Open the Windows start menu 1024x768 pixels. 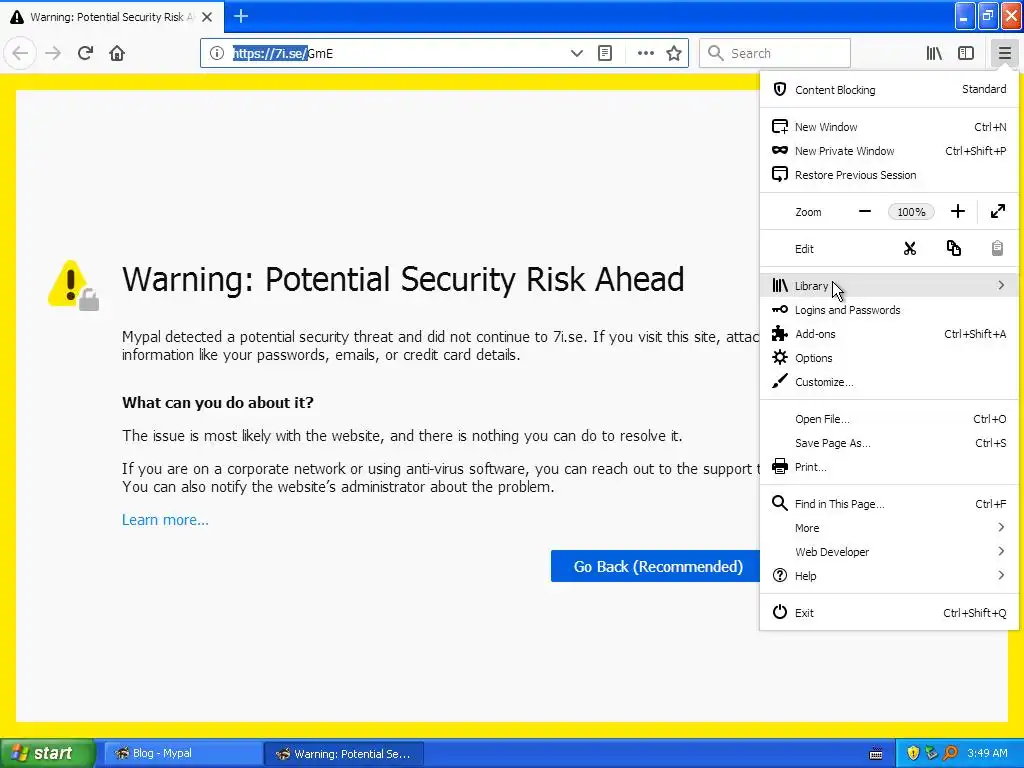48,753
